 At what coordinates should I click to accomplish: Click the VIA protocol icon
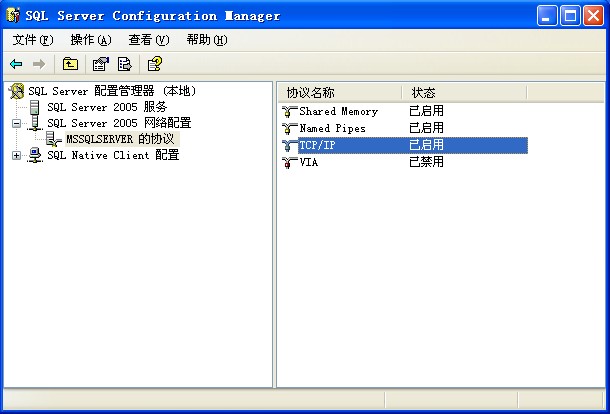click(x=289, y=162)
